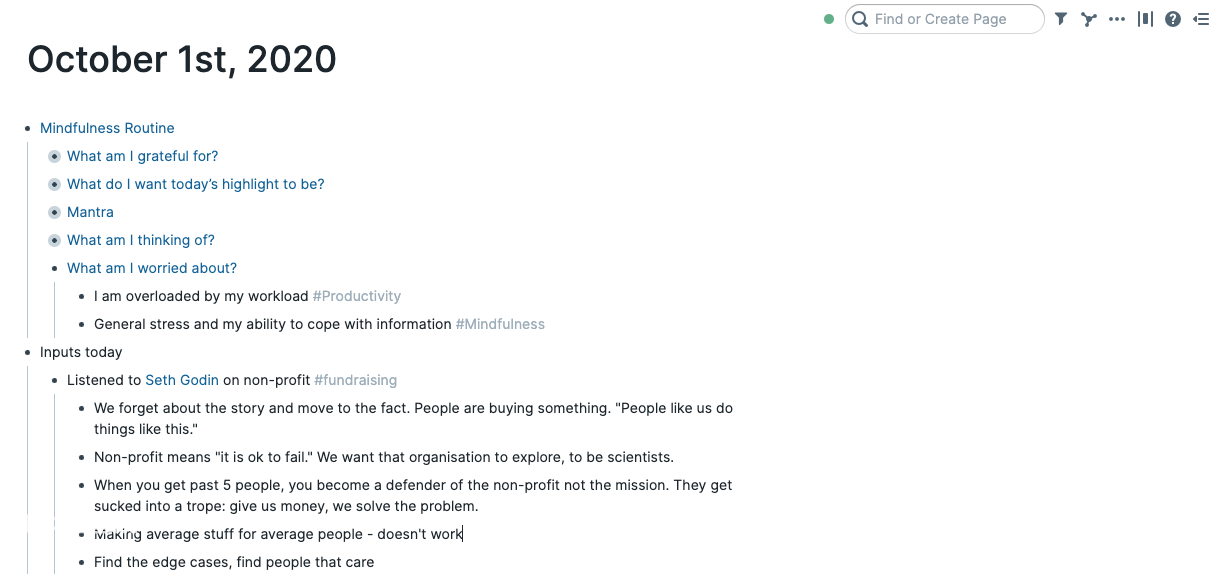Toggle the right sidebar icon
Screen dimensions: 1216x574
pos(1201,19)
